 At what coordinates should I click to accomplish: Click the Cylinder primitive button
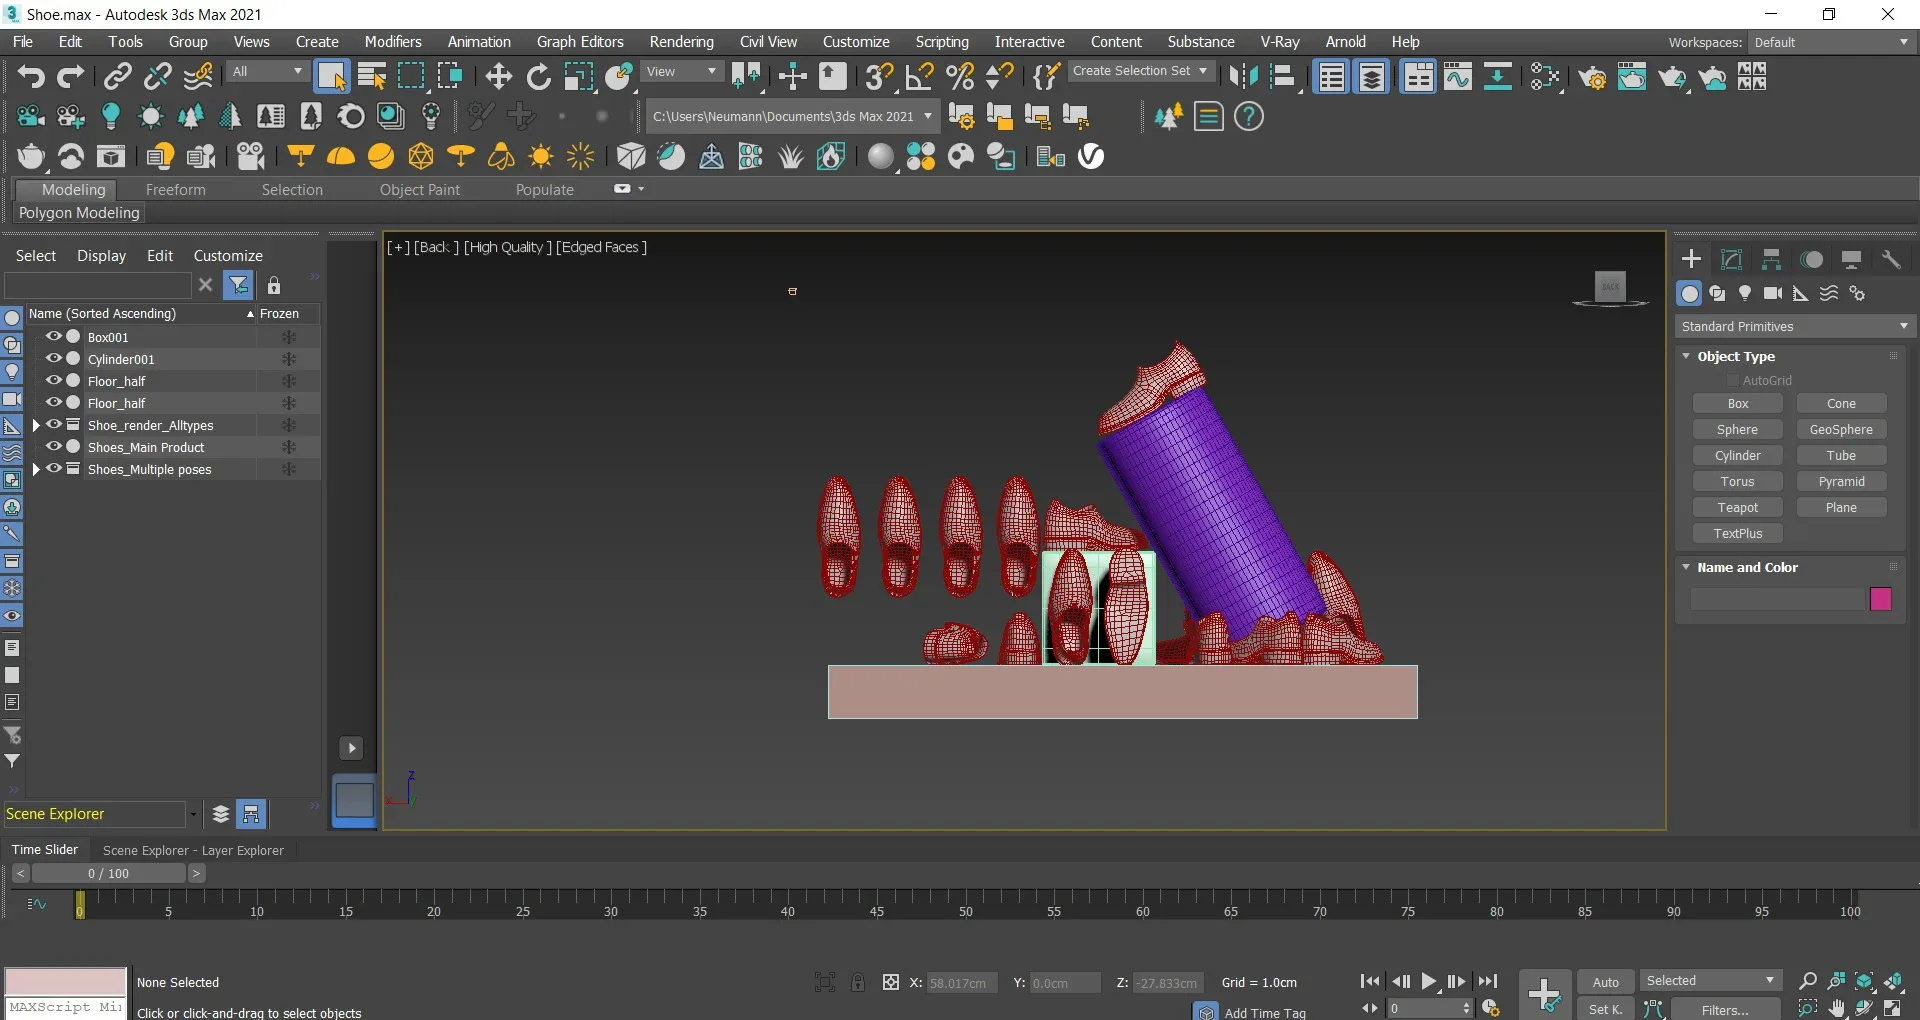1738,456
